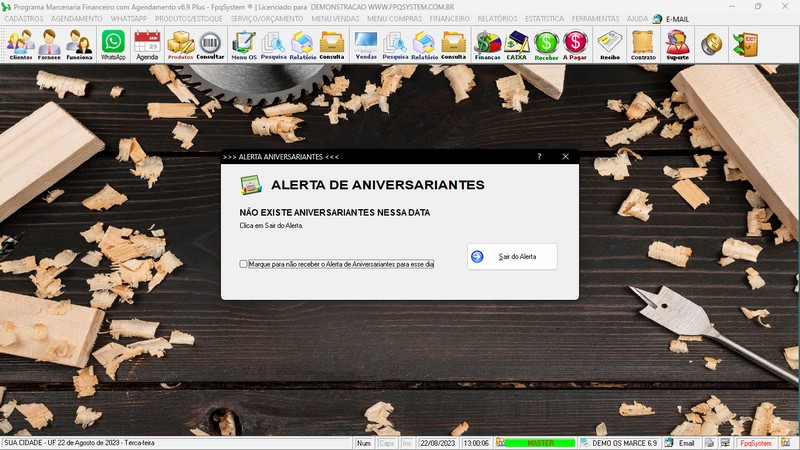
Task: Click the green Receber dollar icon
Action: coord(546,44)
